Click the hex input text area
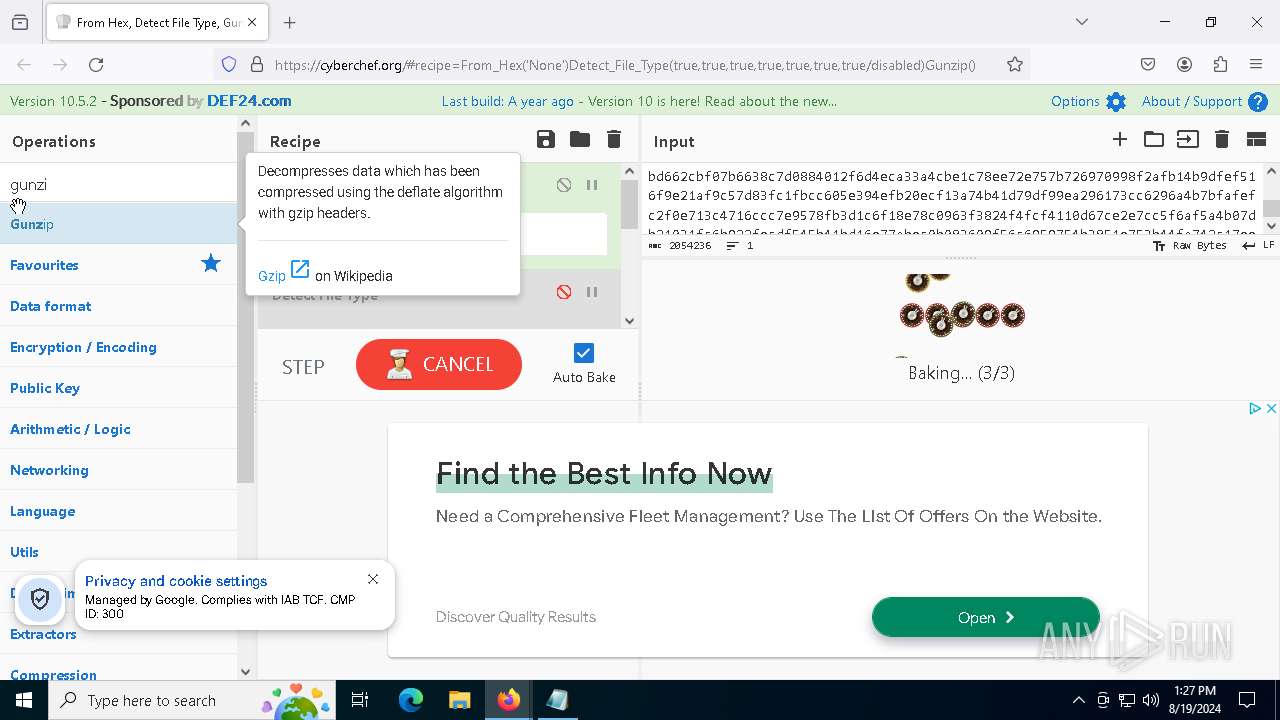Viewport: 1280px width, 720px height. tap(952, 200)
